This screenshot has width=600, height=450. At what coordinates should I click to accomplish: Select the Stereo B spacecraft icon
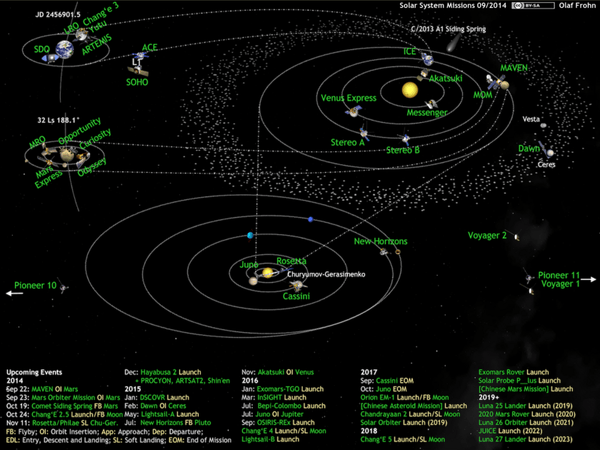406,140
